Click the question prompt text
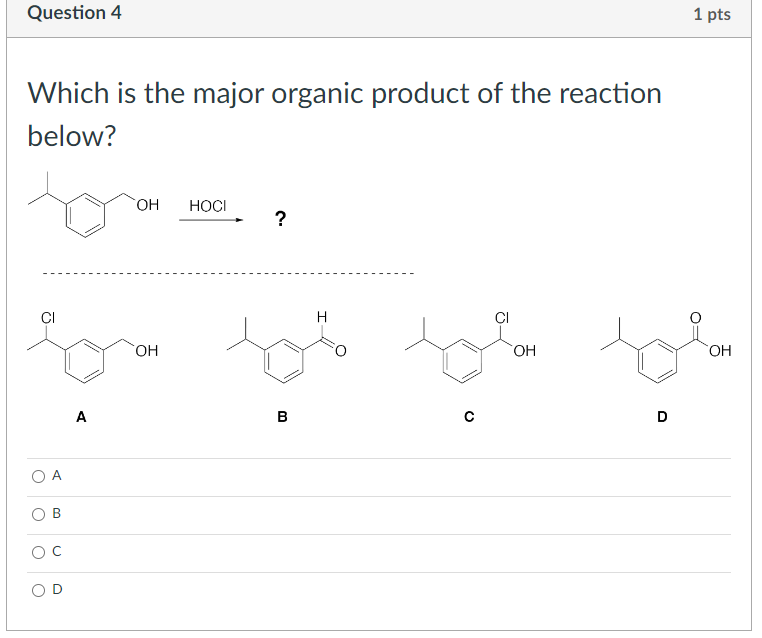Image resolution: width=762 pixels, height=638 pixels. click(x=345, y=114)
